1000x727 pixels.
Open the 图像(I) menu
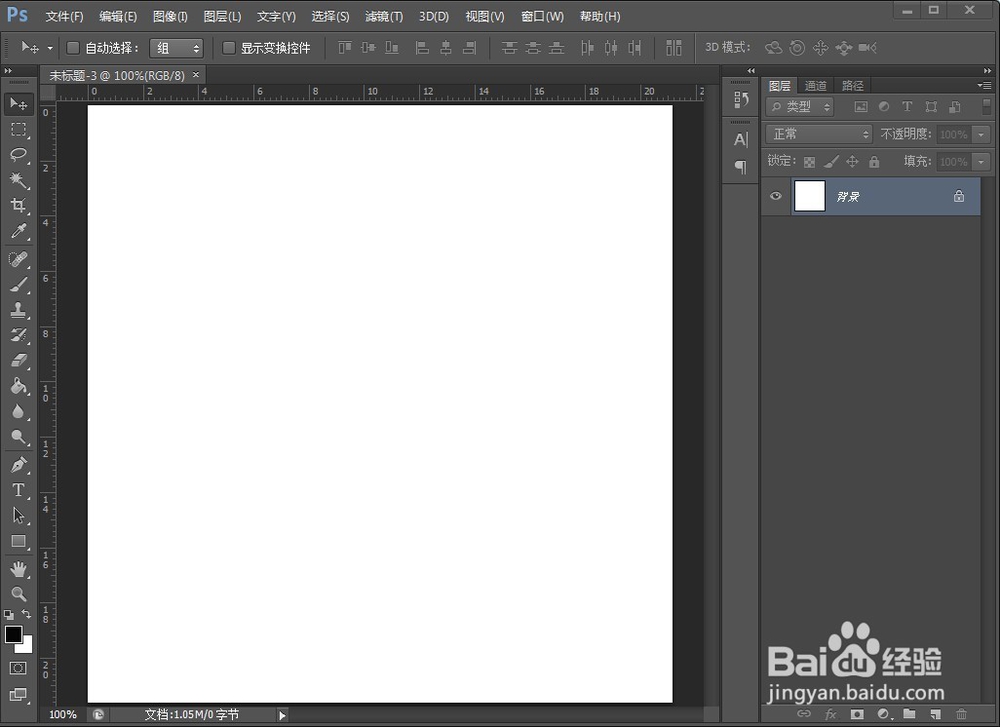(x=170, y=17)
